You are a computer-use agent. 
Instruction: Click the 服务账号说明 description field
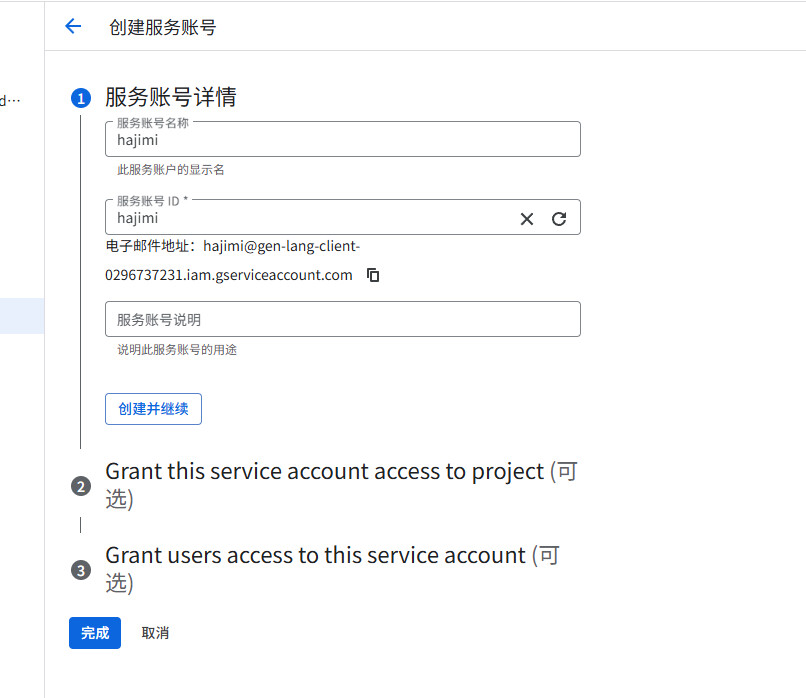click(x=342, y=319)
